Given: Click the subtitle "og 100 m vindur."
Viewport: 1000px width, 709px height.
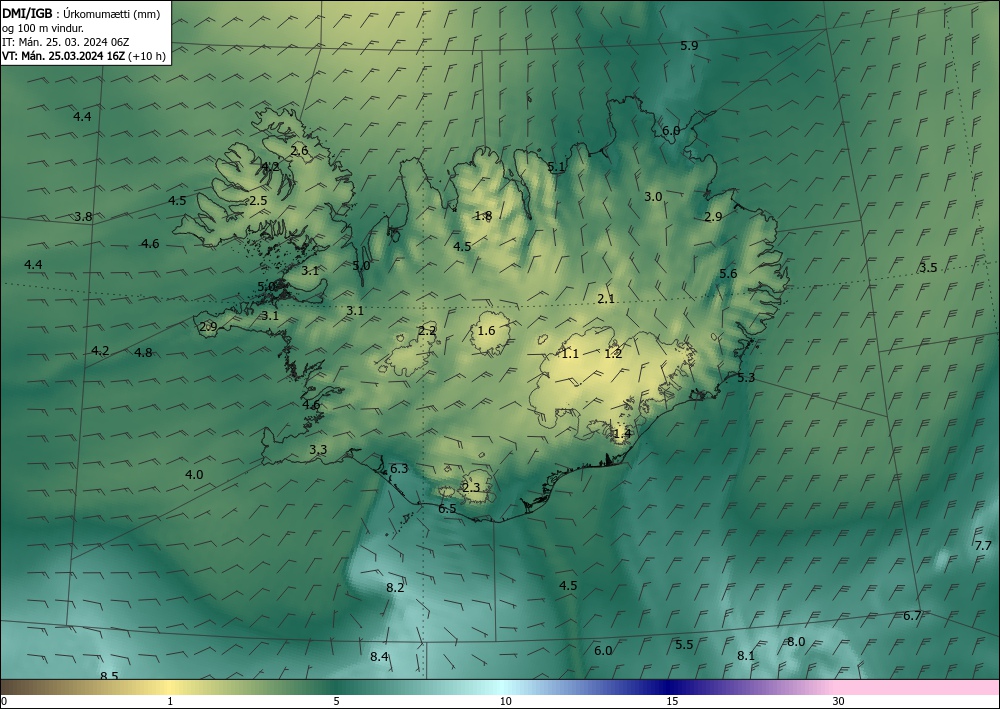Looking at the screenshot, I should click(x=43, y=28).
